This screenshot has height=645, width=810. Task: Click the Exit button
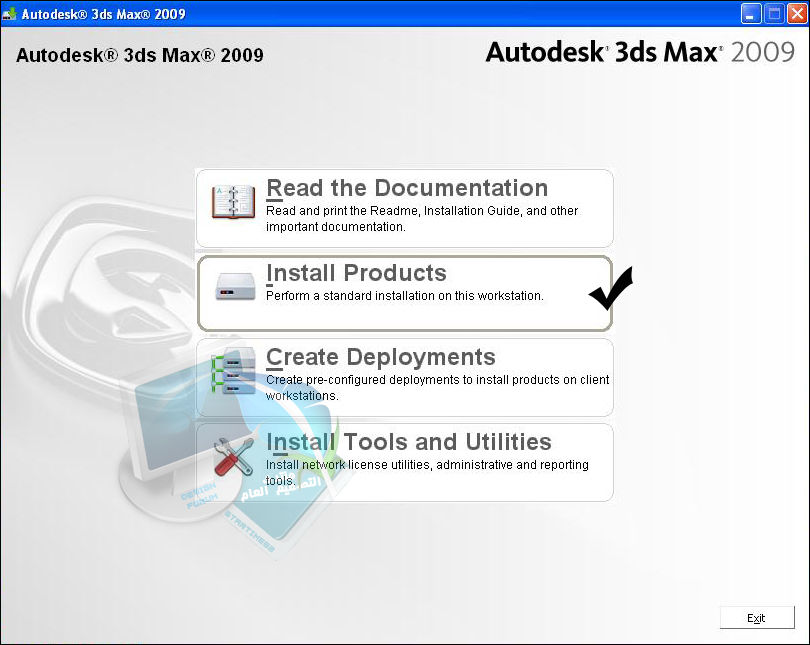757,618
